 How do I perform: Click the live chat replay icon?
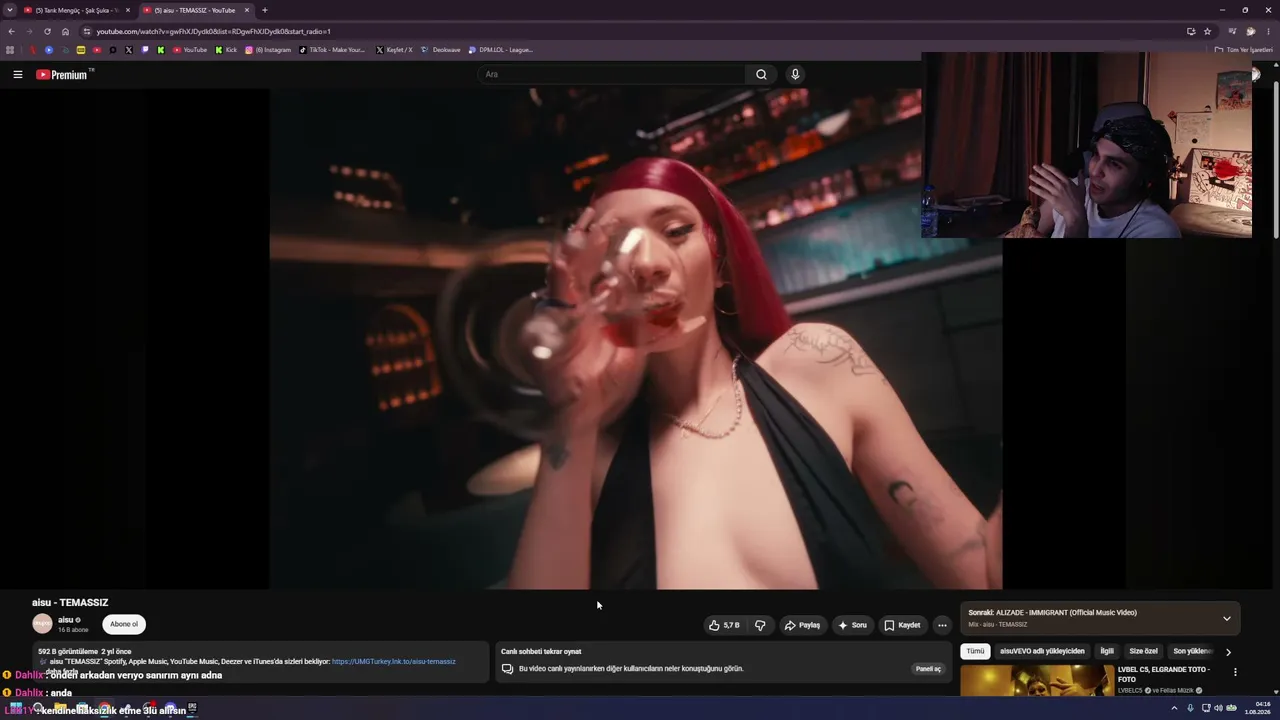(x=507, y=669)
